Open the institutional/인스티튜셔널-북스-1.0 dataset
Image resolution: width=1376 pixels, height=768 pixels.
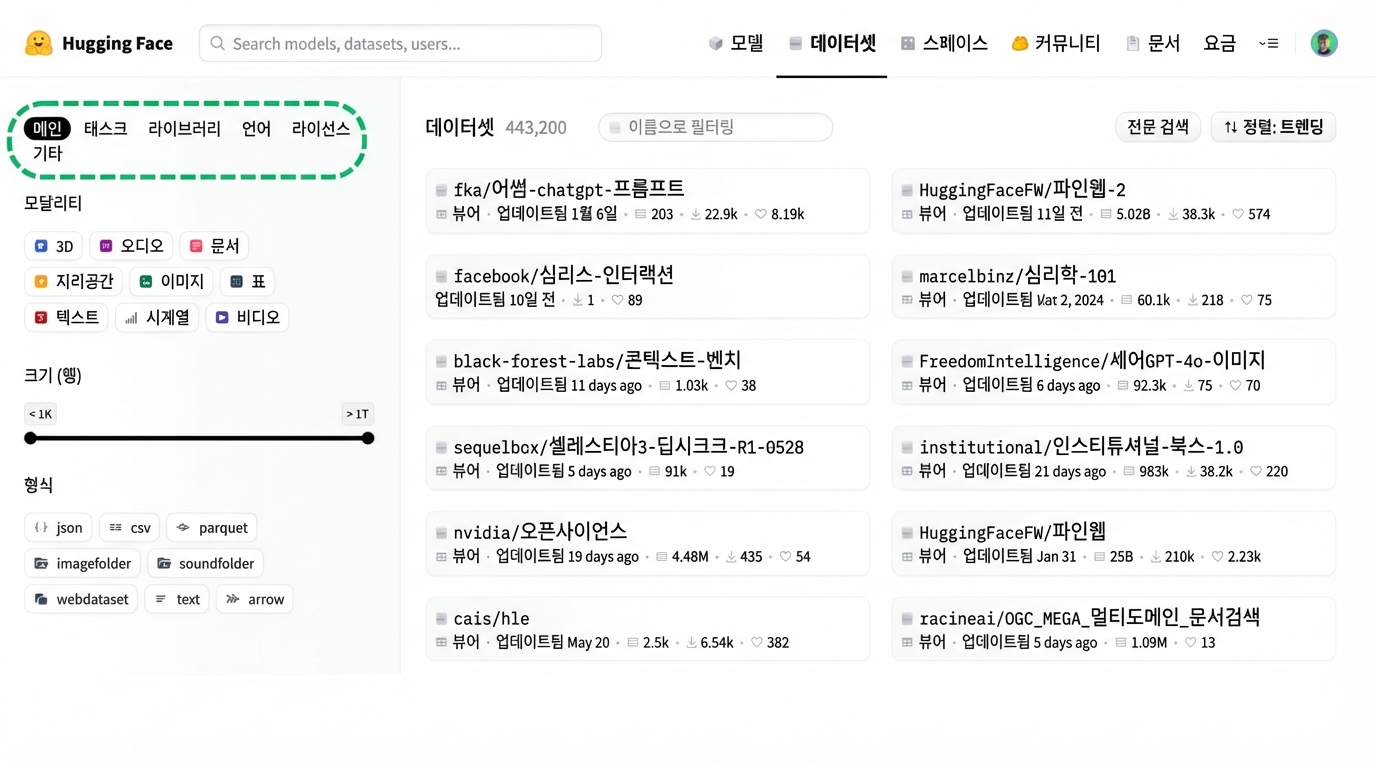[x=1113, y=458]
